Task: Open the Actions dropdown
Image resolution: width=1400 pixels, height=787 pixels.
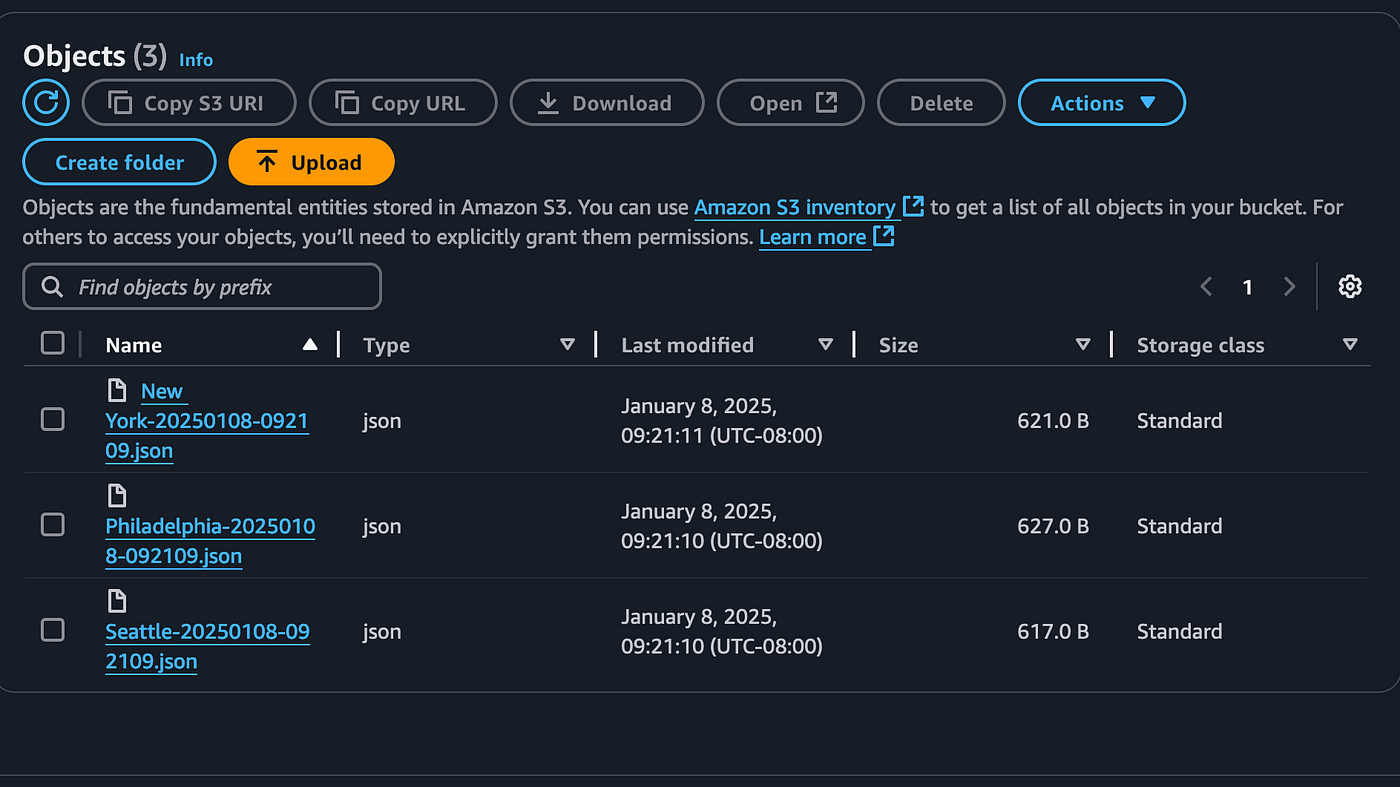Action: [x=1102, y=103]
